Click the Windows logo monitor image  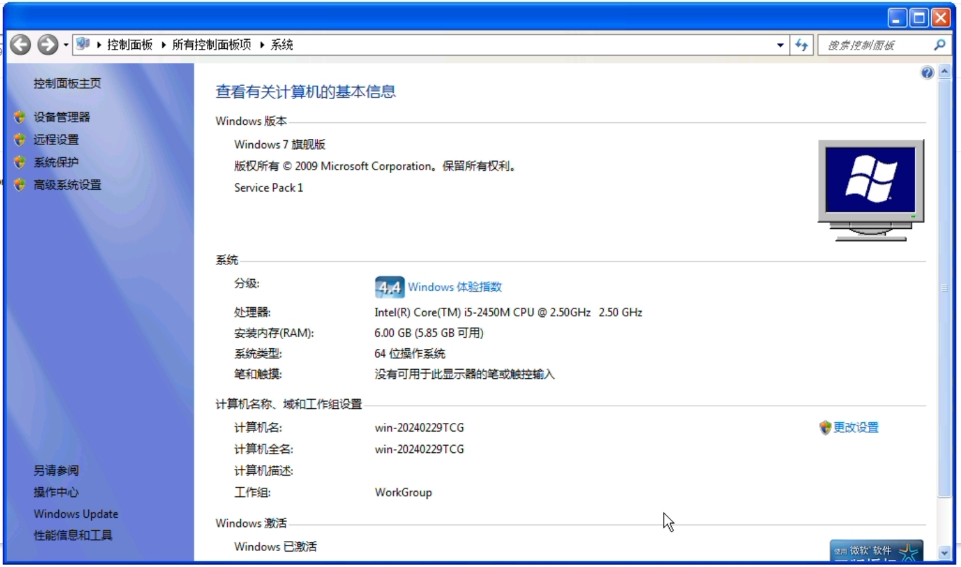870,190
